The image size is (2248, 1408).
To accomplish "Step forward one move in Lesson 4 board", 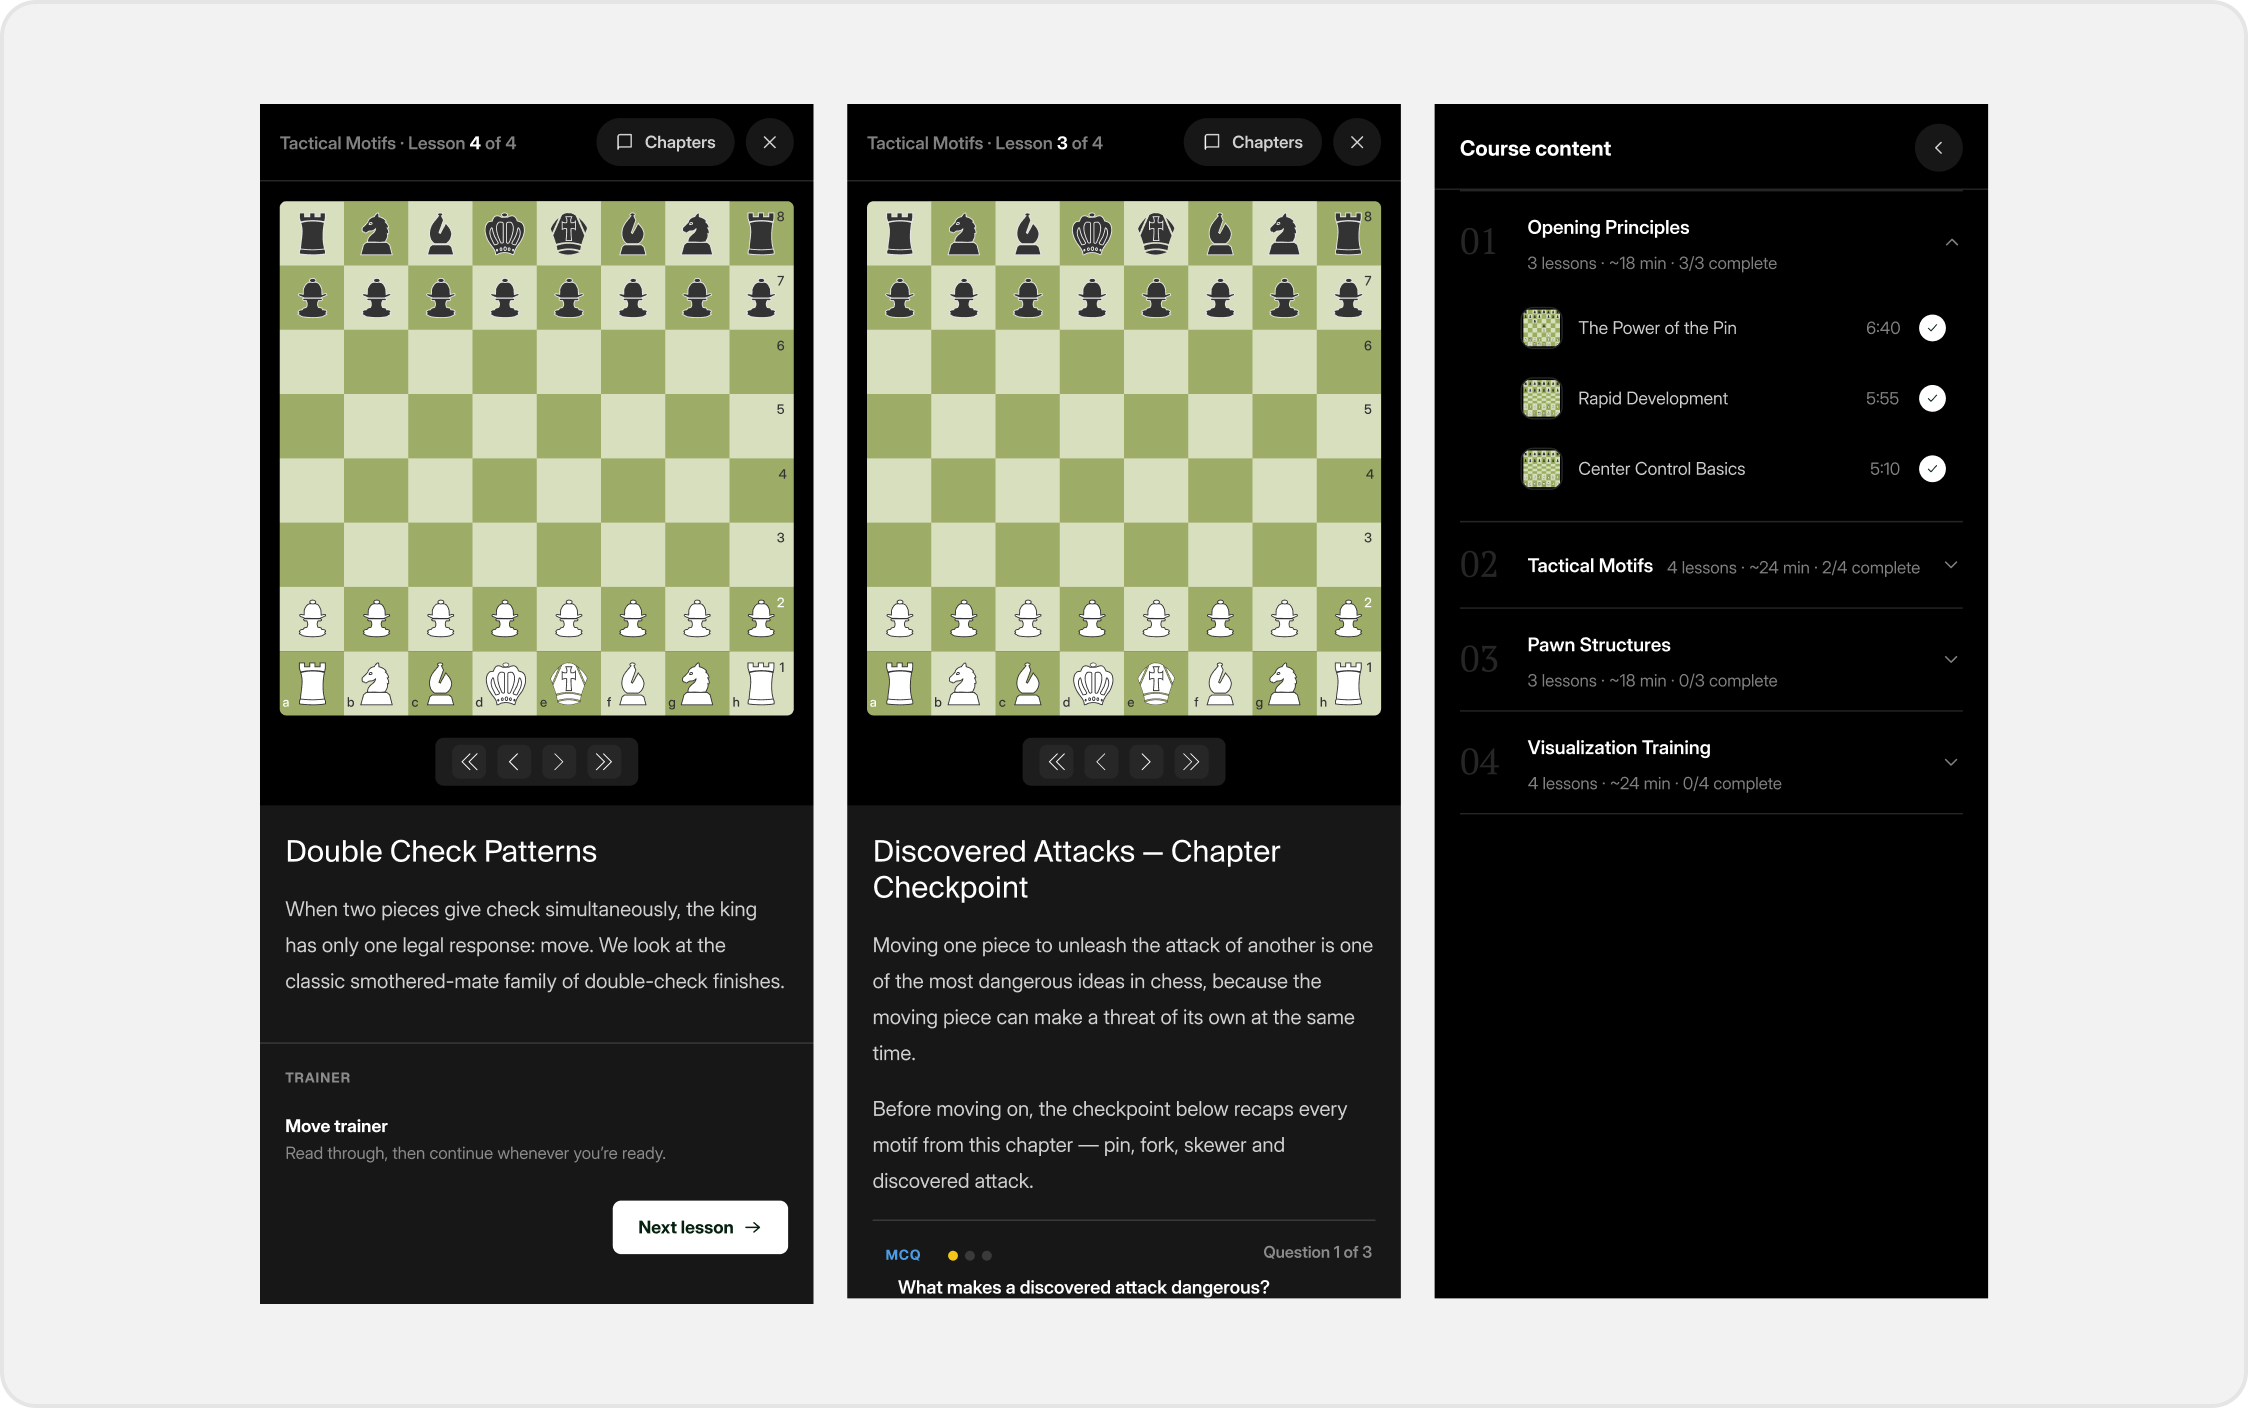I will (558, 762).
